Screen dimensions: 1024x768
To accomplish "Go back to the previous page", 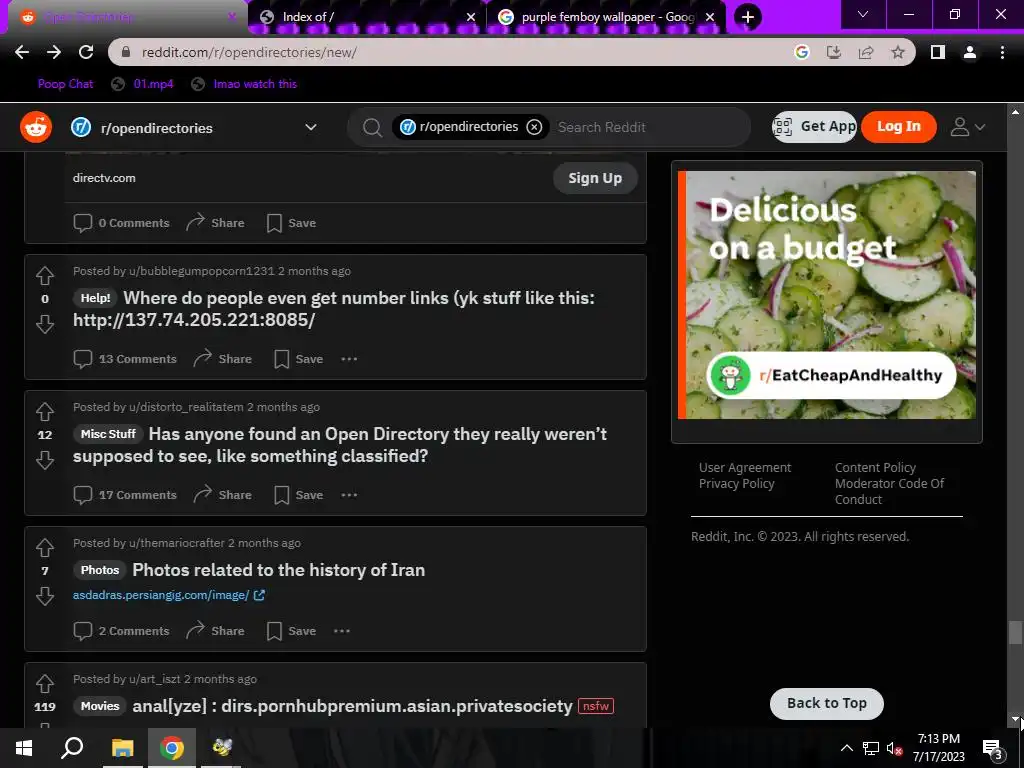I will pos(22,52).
